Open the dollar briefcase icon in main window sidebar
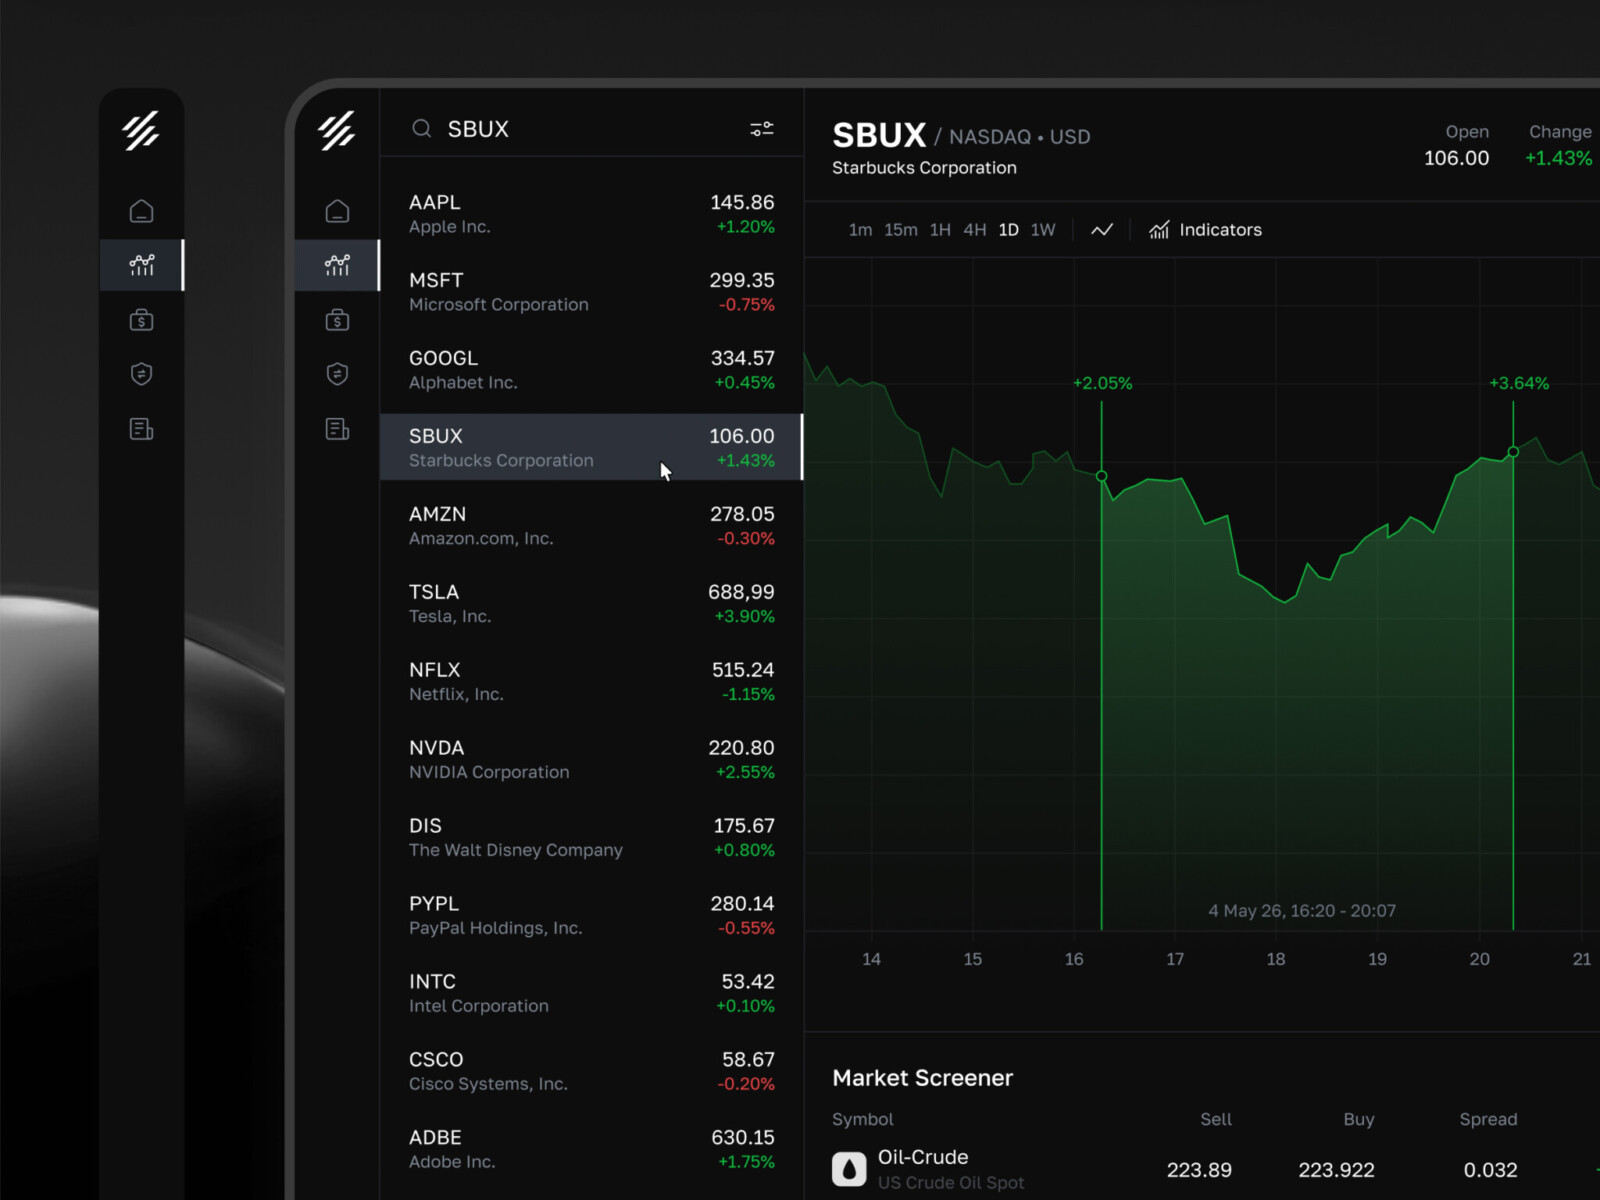The width and height of the screenshot is (1600, 1200). click(x=337, y=320)
